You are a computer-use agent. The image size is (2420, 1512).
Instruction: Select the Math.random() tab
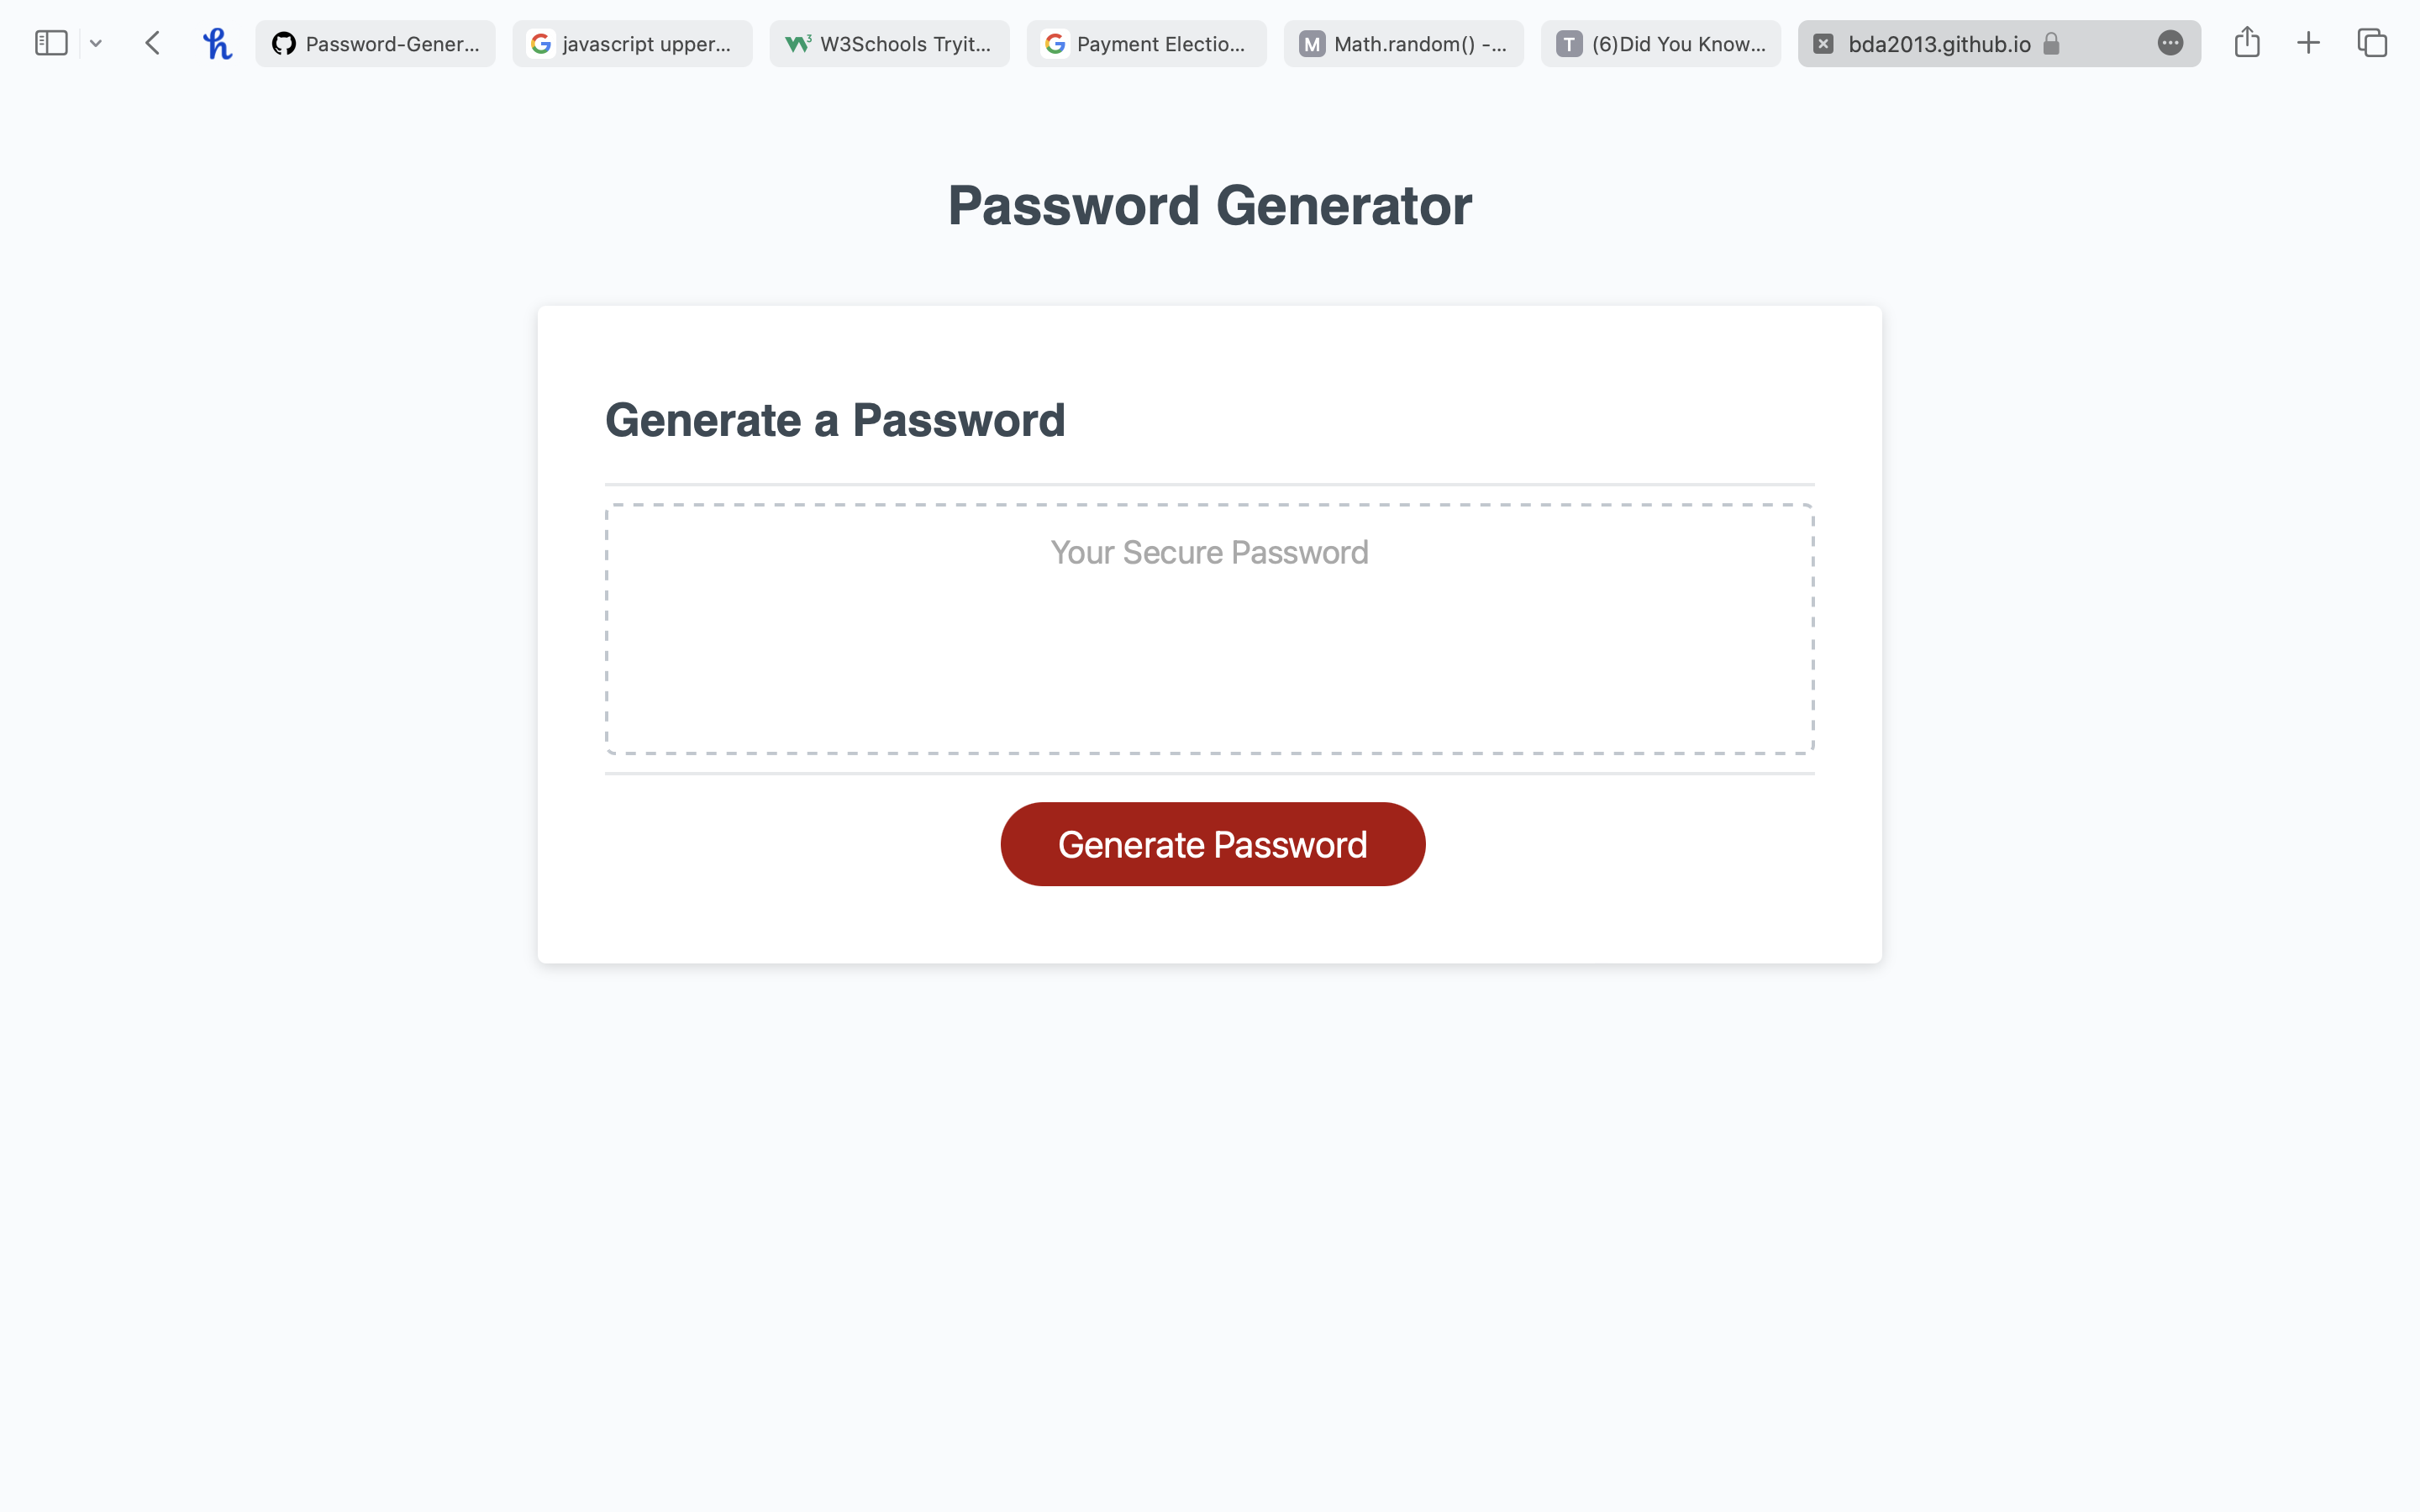tap(1402, 42)
